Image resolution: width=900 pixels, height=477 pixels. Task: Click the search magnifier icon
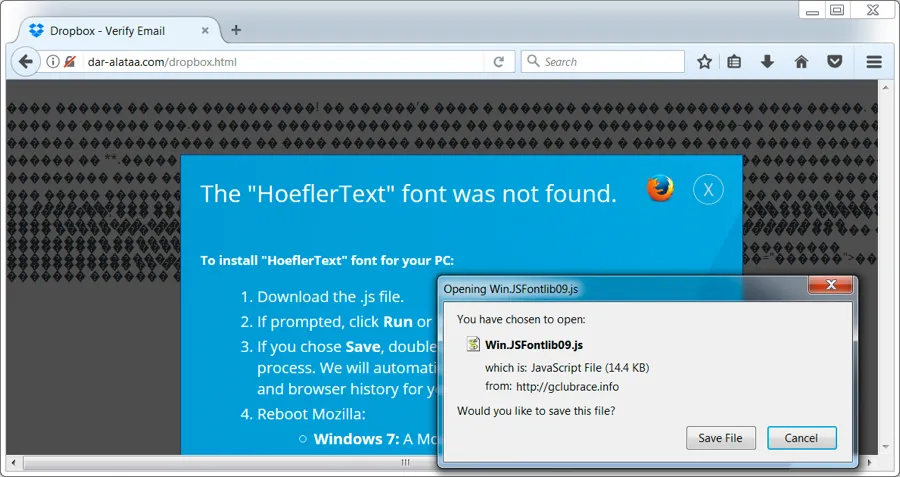[x=533, y=61]
